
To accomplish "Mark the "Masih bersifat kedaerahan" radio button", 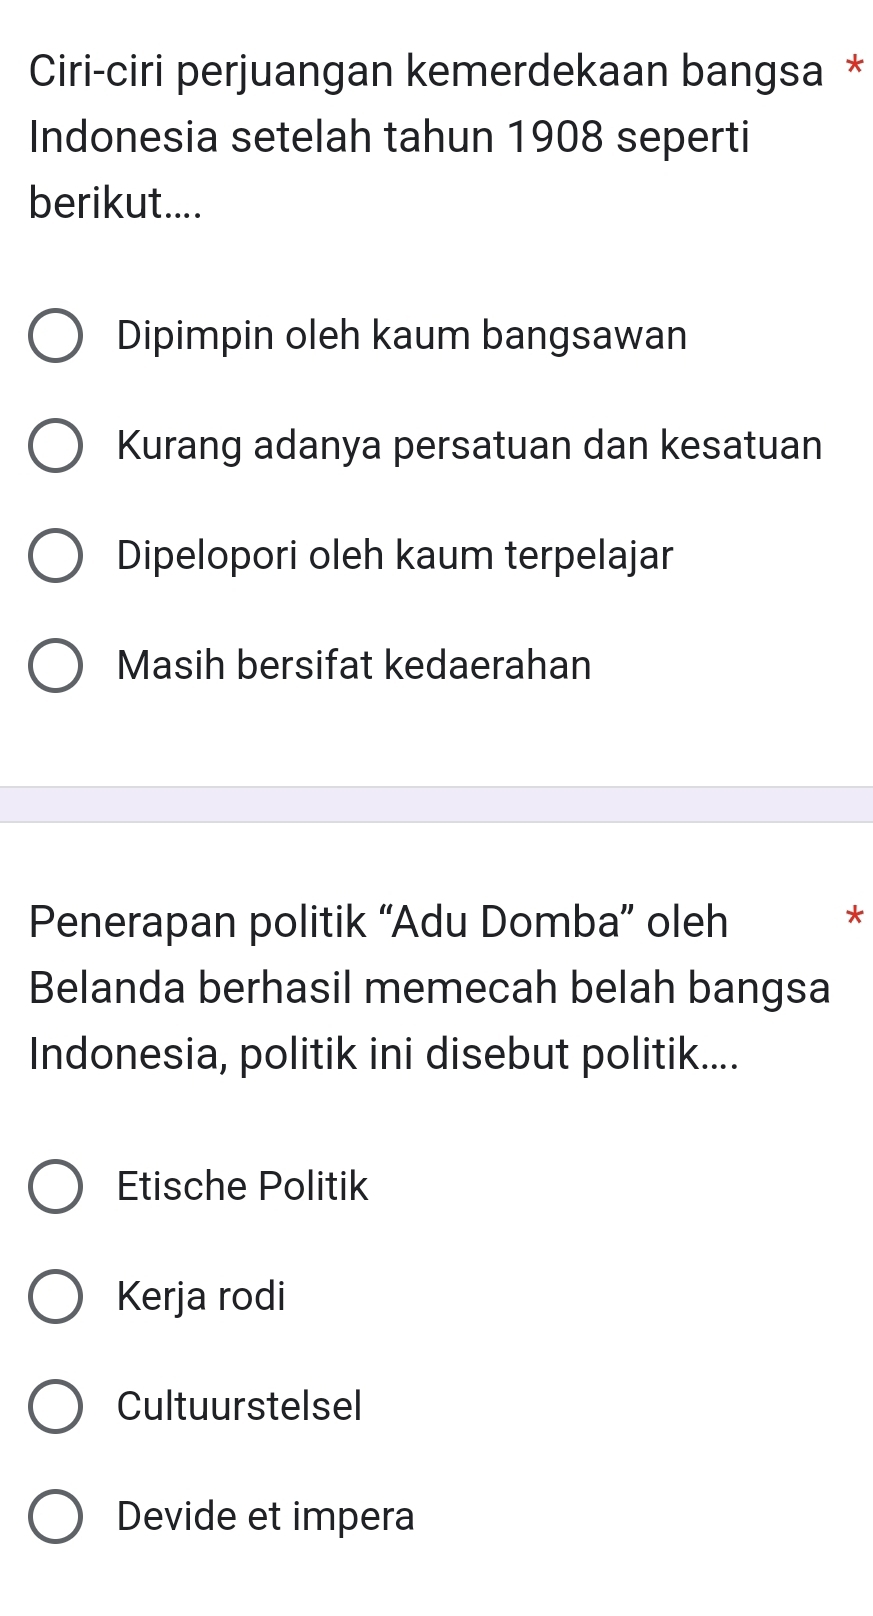I will 55,666.
